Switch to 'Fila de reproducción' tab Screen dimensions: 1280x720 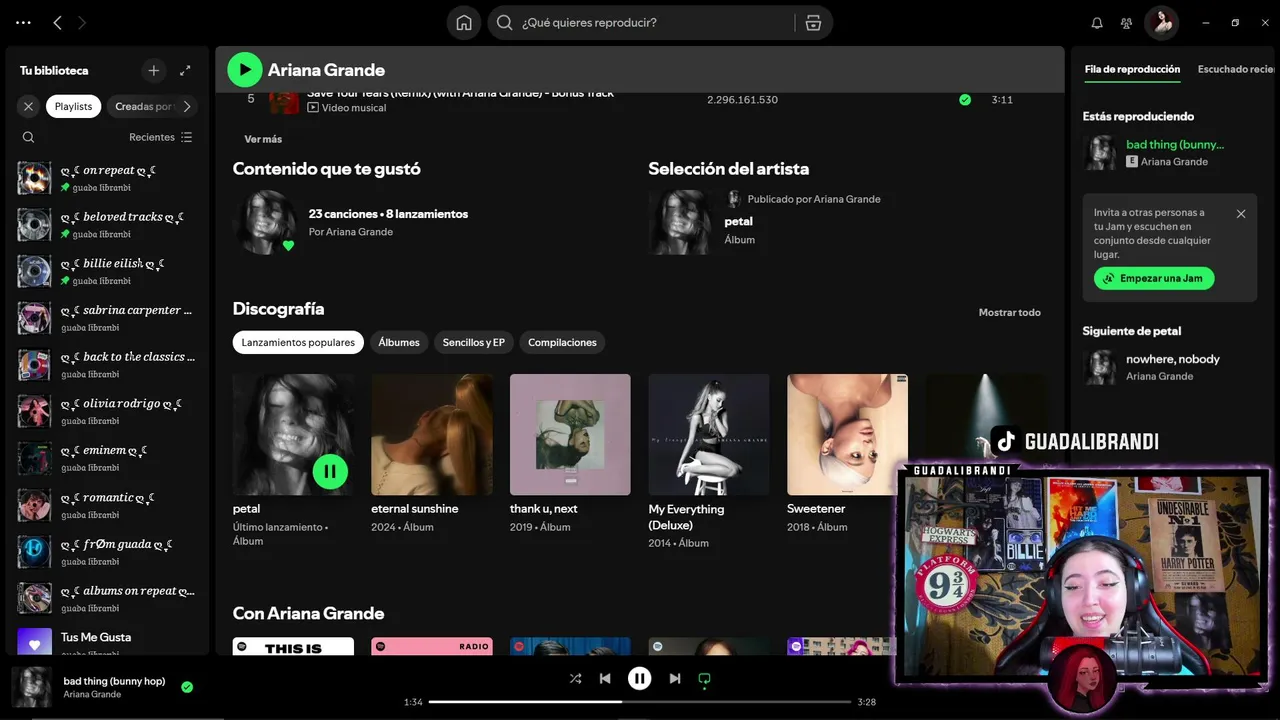point(1132,69)
